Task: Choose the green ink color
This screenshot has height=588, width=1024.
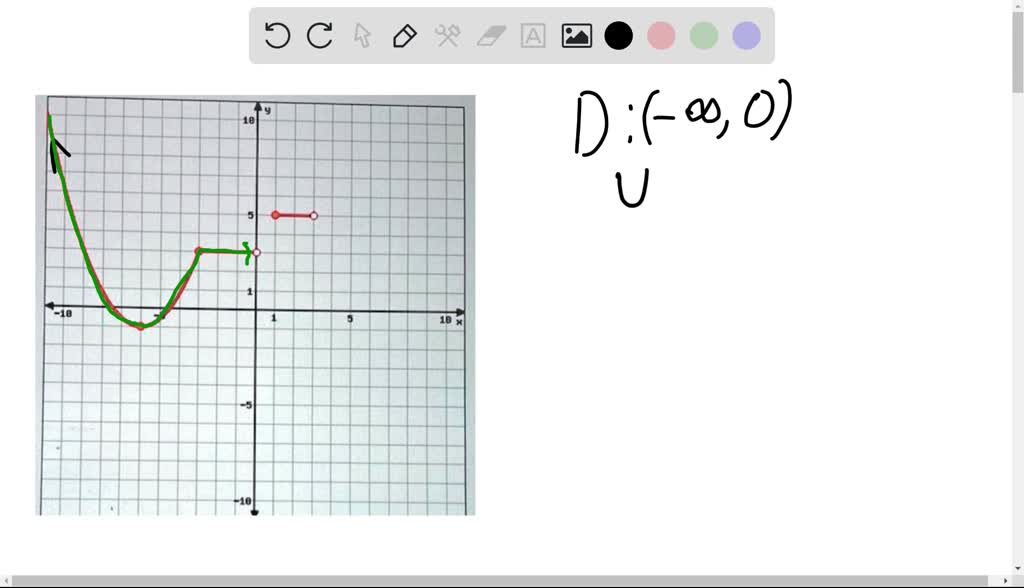Action: pyautogui.click(x=703, y=35)
